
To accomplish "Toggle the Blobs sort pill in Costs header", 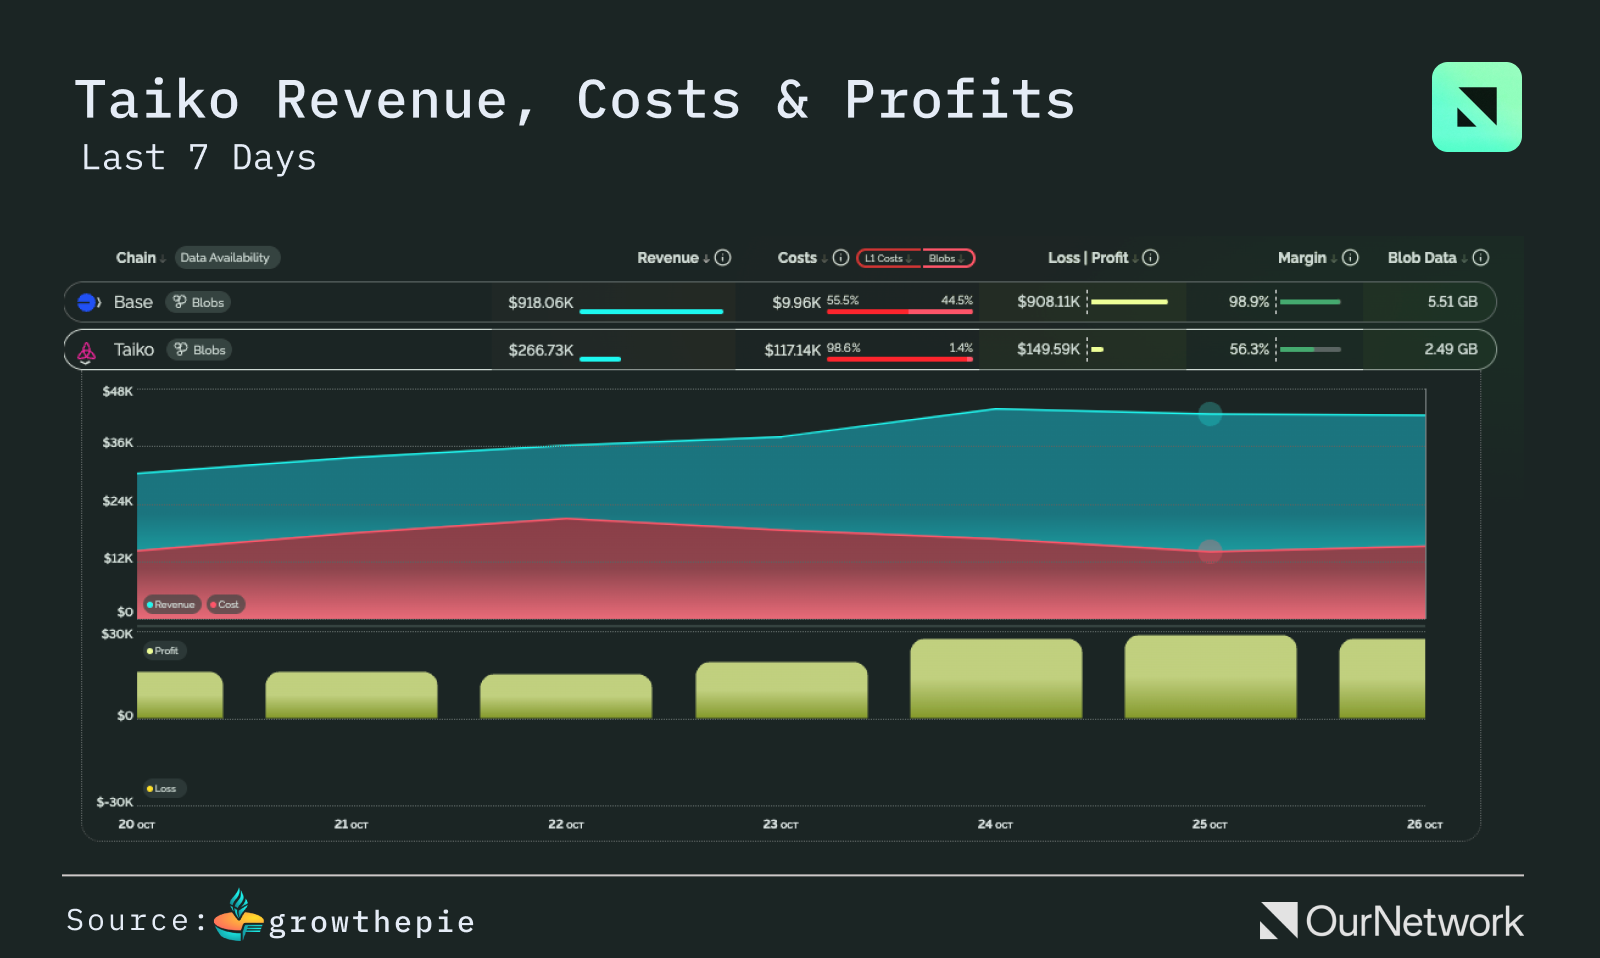I will 947,258.
